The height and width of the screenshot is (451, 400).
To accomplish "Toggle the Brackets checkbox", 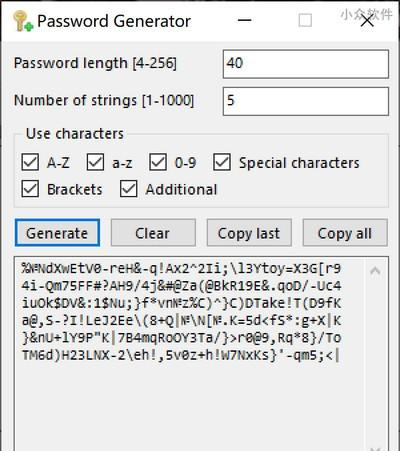I will pyautogui.click(x=30, y=189).
